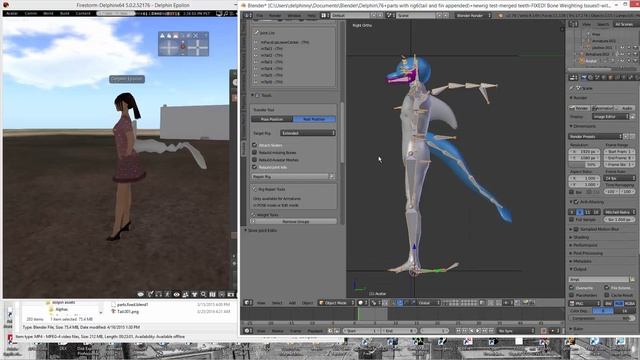Open PNG file format dropdown
Image resolution: width=640 pixels, height=360 pixels.
pos(585,304)
